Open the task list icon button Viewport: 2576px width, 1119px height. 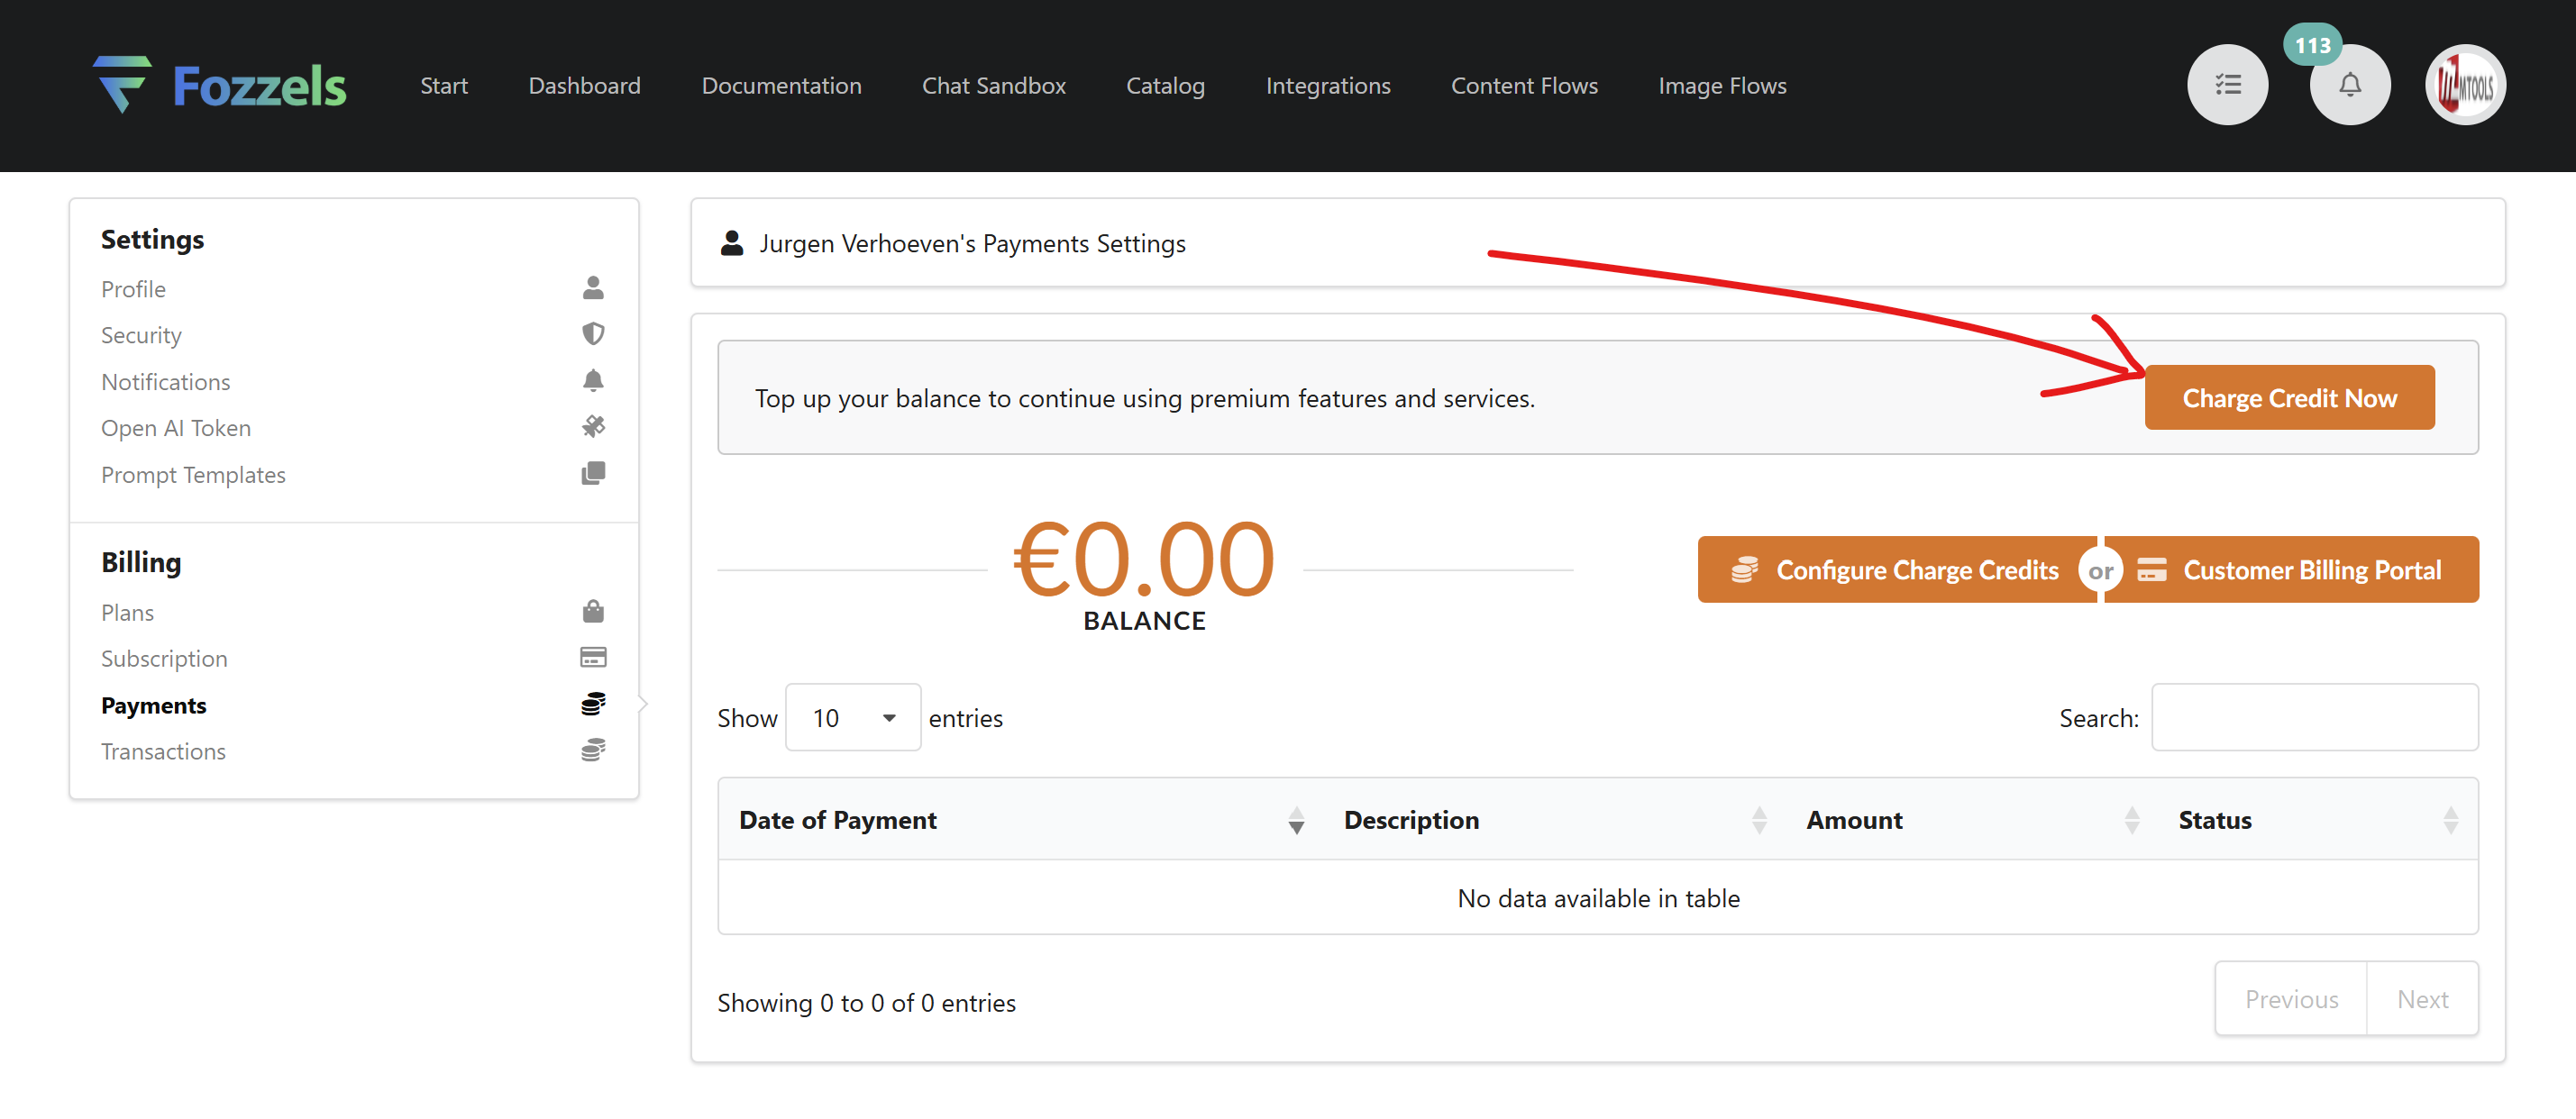point(2227,85)
